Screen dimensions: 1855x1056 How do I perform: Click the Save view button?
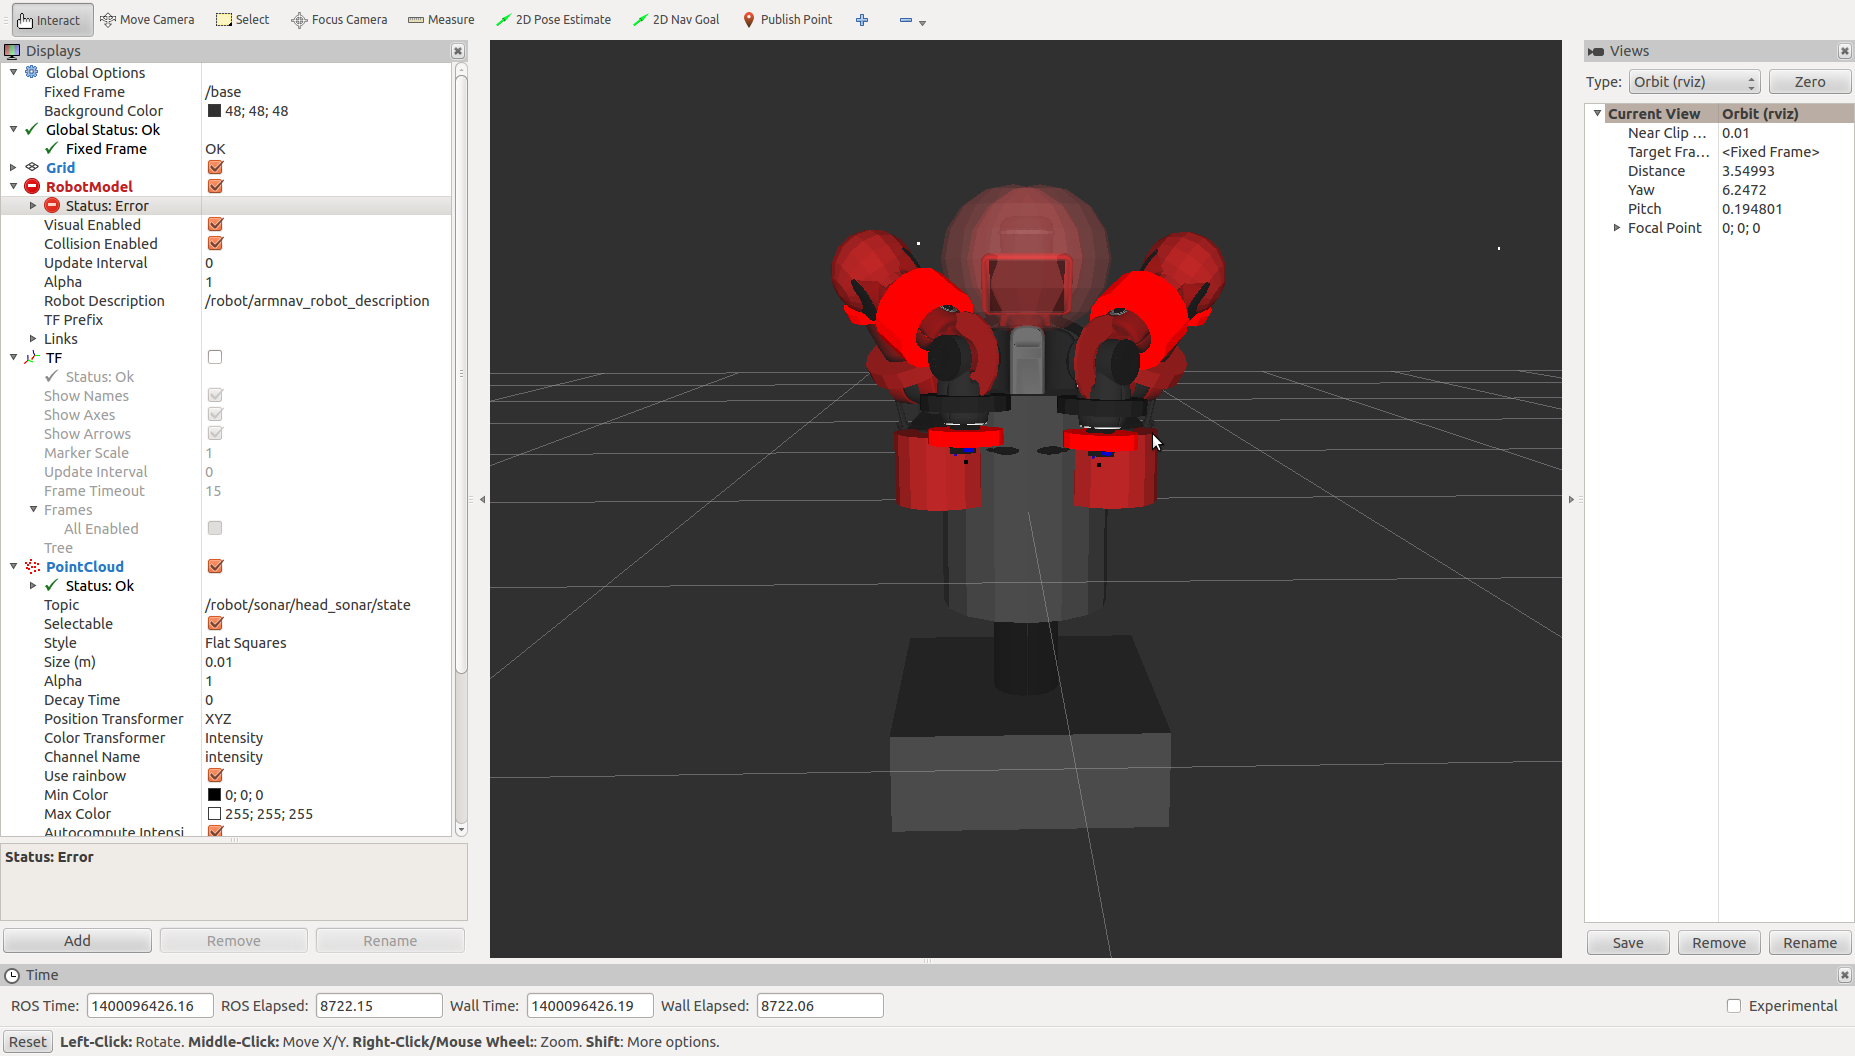pos(1628,943)
